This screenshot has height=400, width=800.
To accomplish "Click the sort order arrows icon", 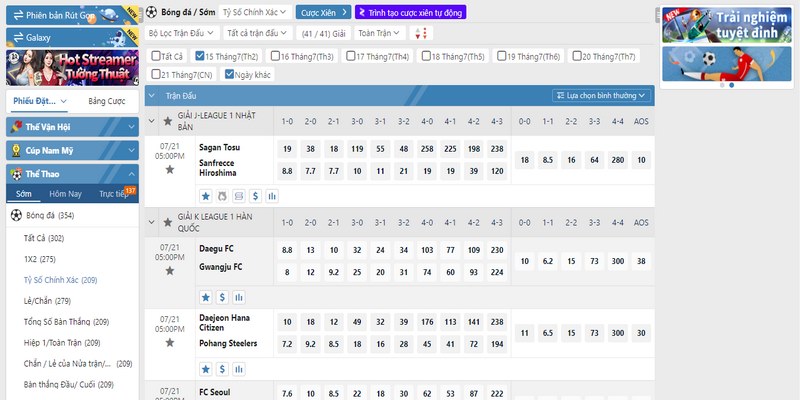I will click(x=421, y=33).
